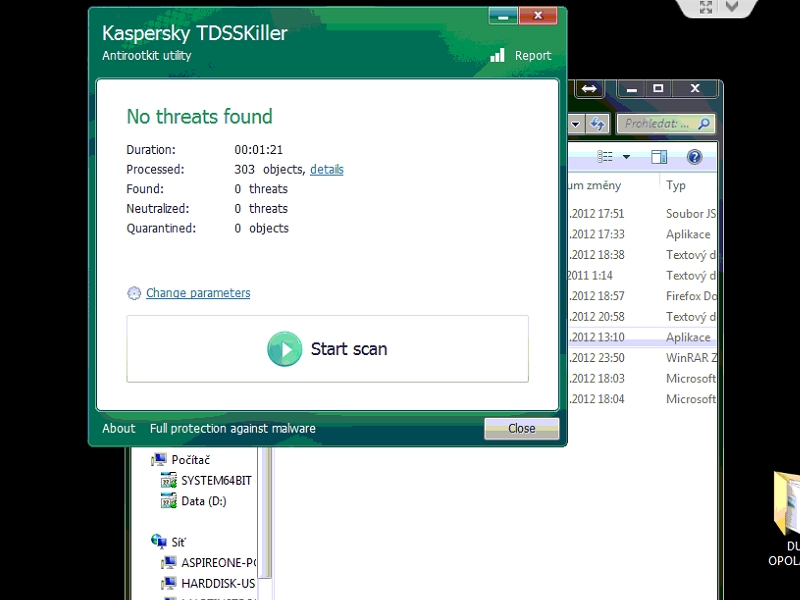This screenshot has height=600, width=800.
Task: Toggle the Explorer preview pane icon
Action: pos(659,157)
